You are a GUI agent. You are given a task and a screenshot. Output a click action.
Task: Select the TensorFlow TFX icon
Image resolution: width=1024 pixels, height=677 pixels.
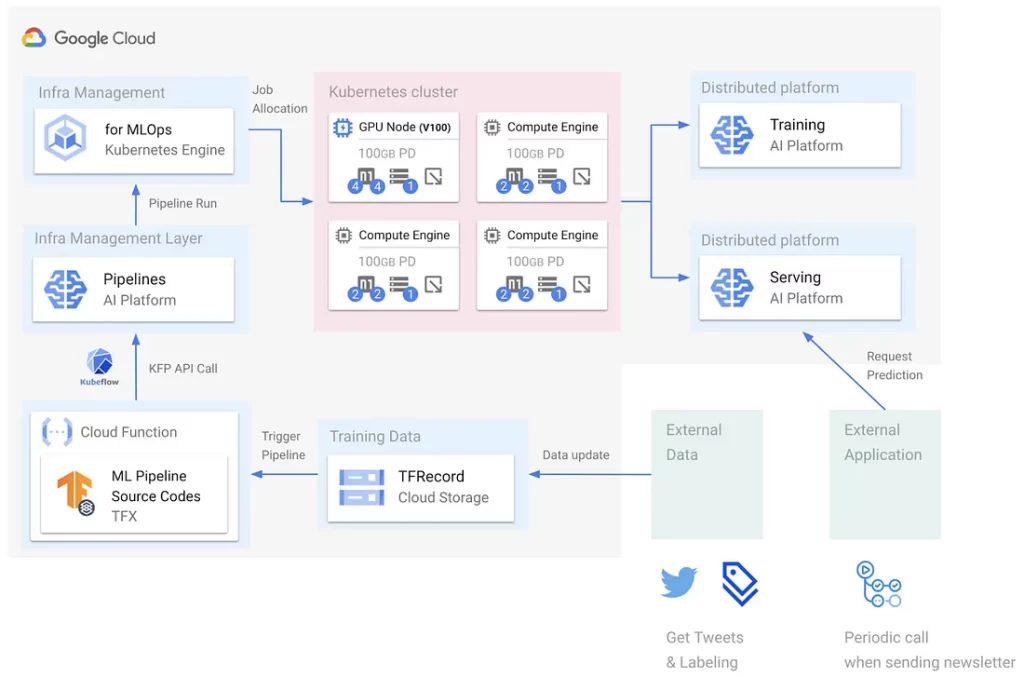click(75, 493)
